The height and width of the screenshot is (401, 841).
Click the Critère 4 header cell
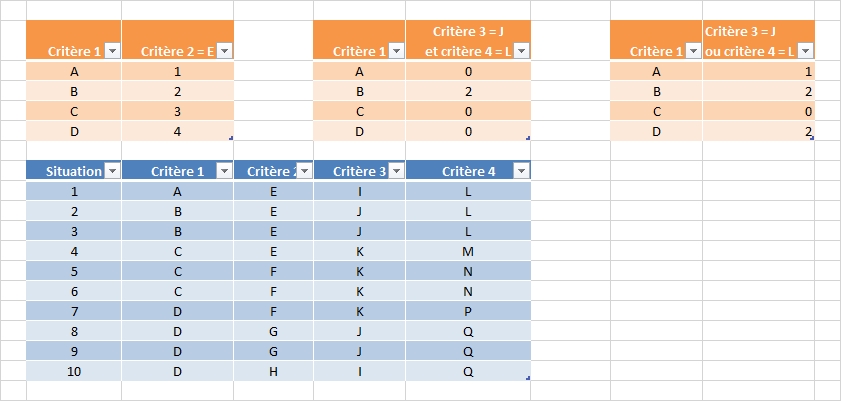pyautogui.click(x=462, y=171)
